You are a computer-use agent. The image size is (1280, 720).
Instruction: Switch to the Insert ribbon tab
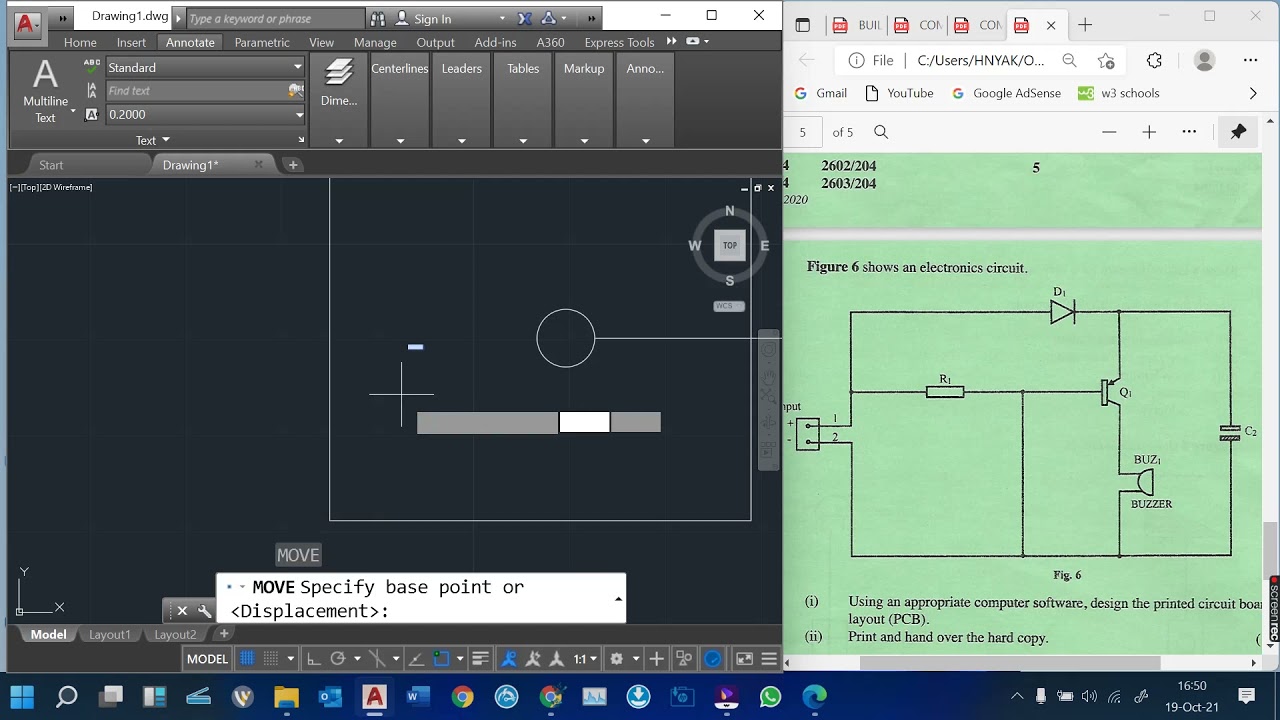pyautogui.click(x=131, y=42)
